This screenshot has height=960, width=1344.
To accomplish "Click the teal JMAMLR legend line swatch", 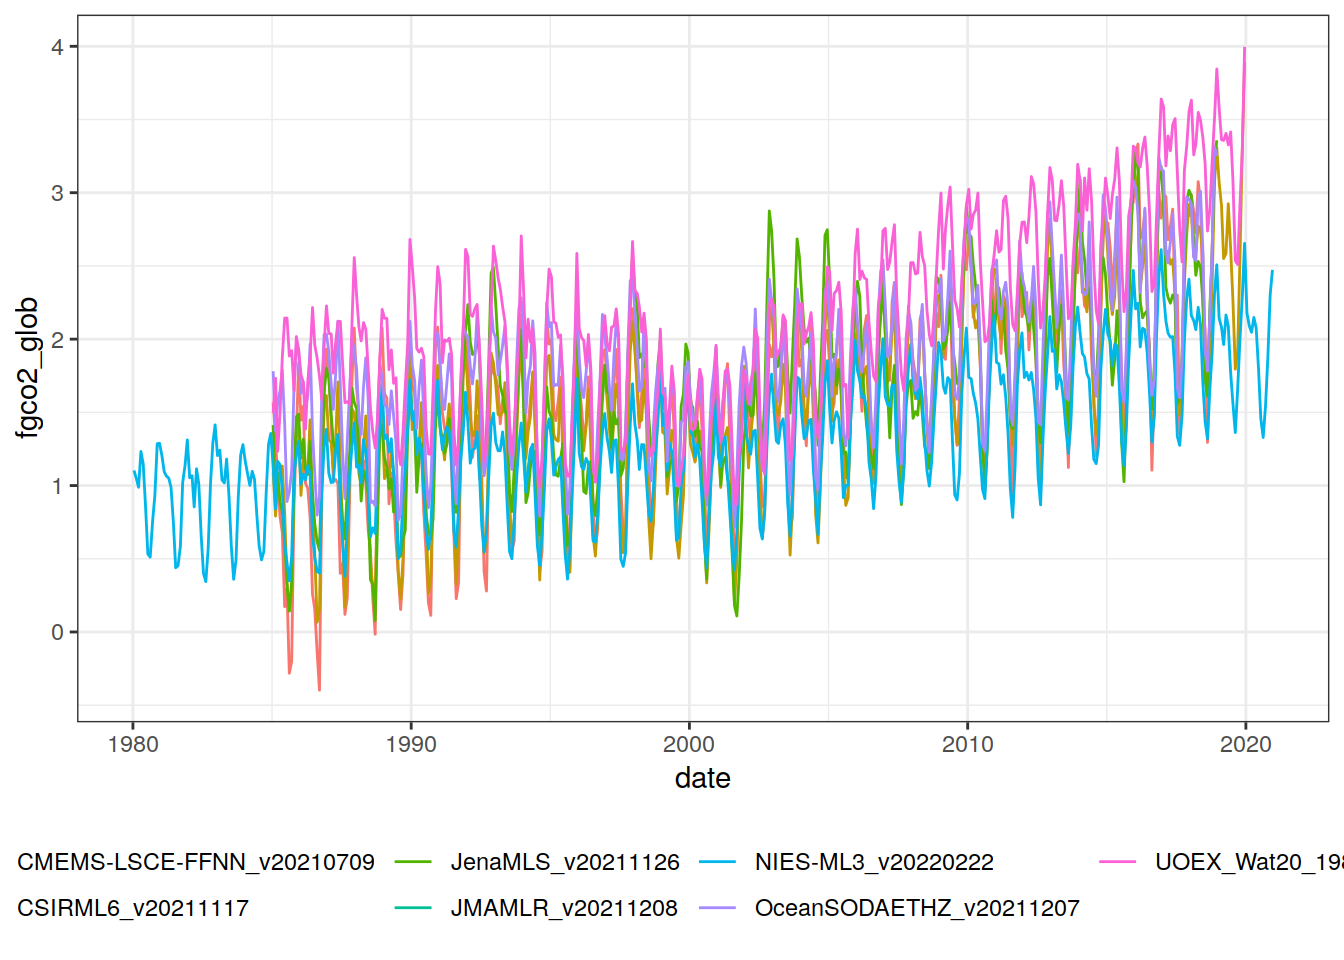I will [x=413, y=908].
